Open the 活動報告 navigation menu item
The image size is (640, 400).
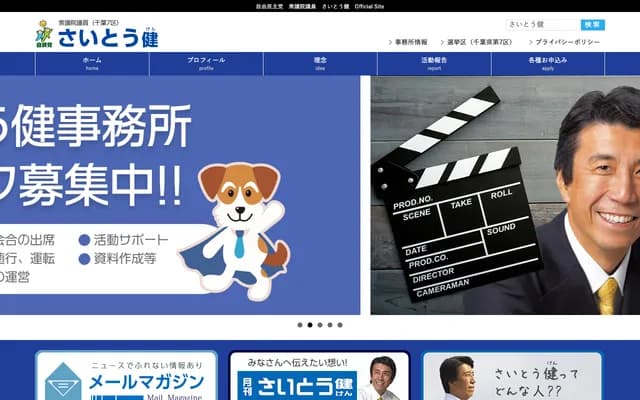pyautogui.click(x=434, y=63)
